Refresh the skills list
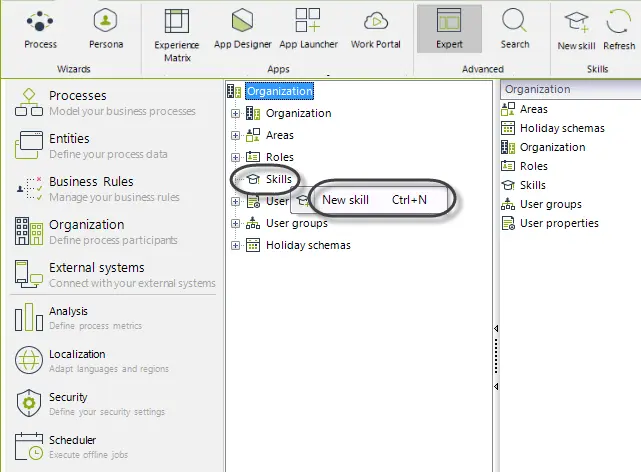This screenshot has height=472, width=641. [619, 31]
